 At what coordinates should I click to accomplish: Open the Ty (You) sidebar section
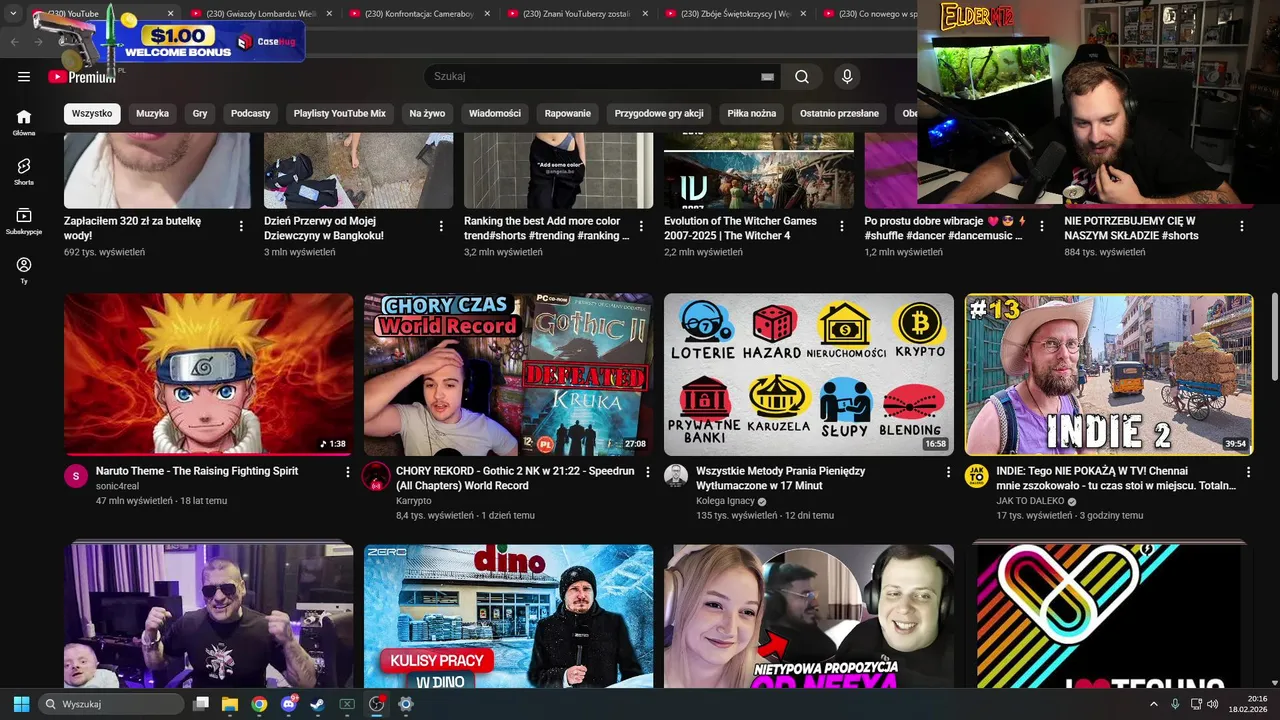click(x=24, y=271)
